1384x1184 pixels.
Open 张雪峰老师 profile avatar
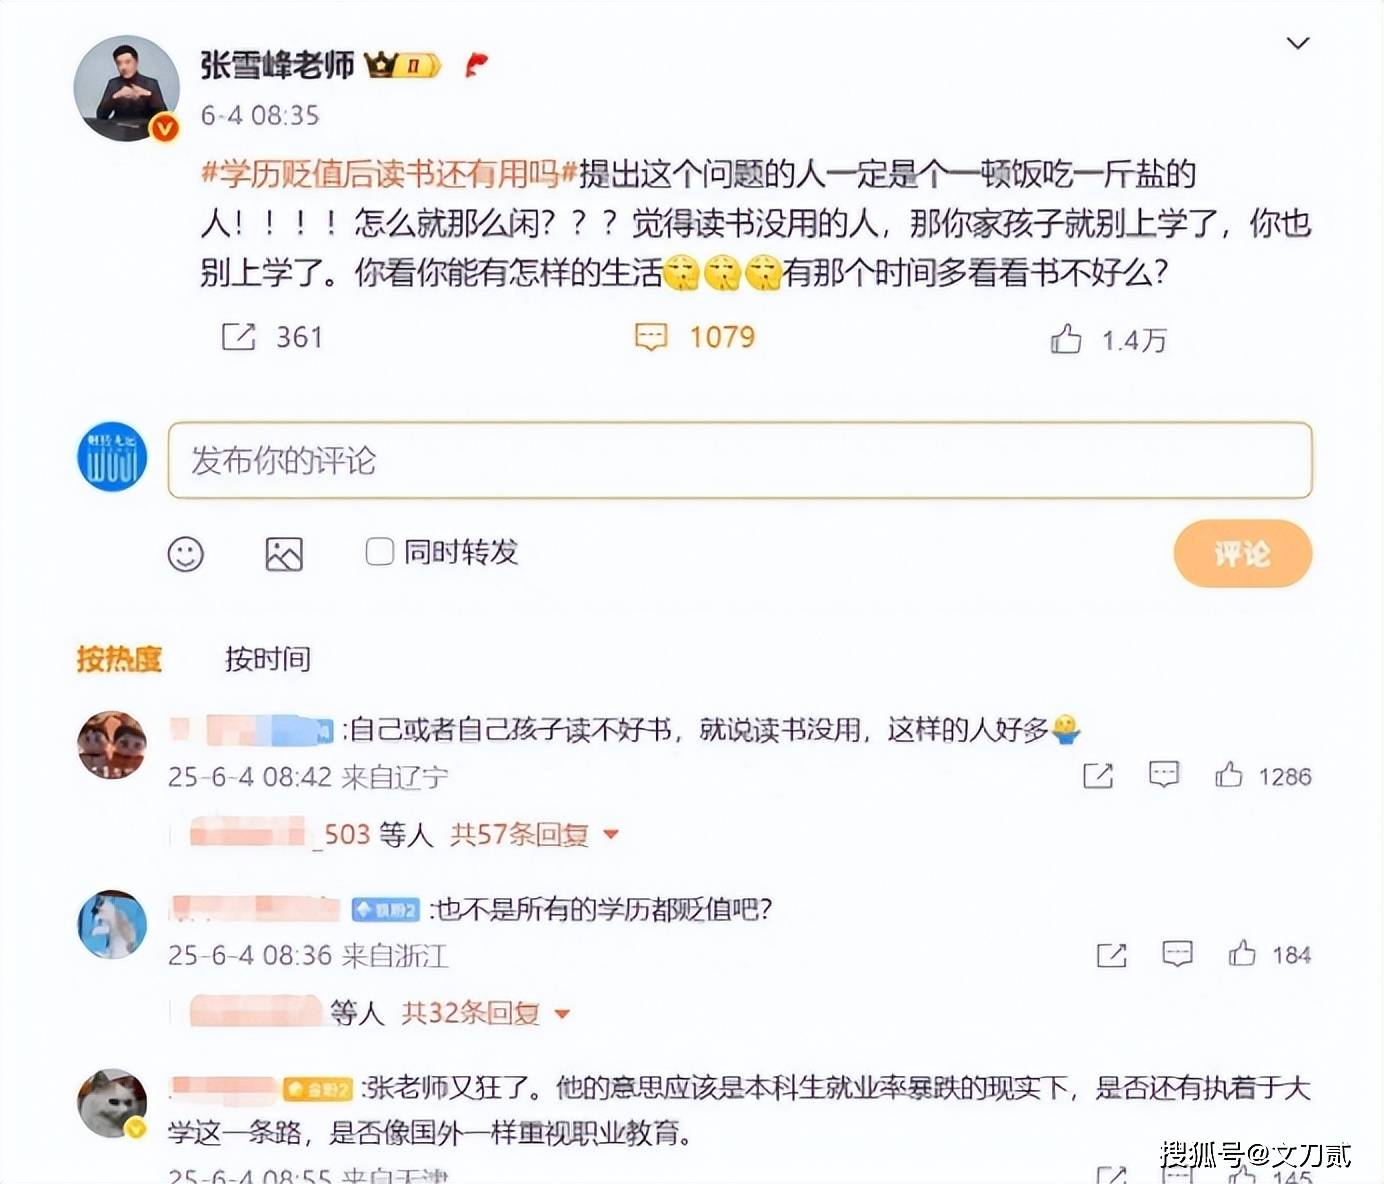coord(126,88)
